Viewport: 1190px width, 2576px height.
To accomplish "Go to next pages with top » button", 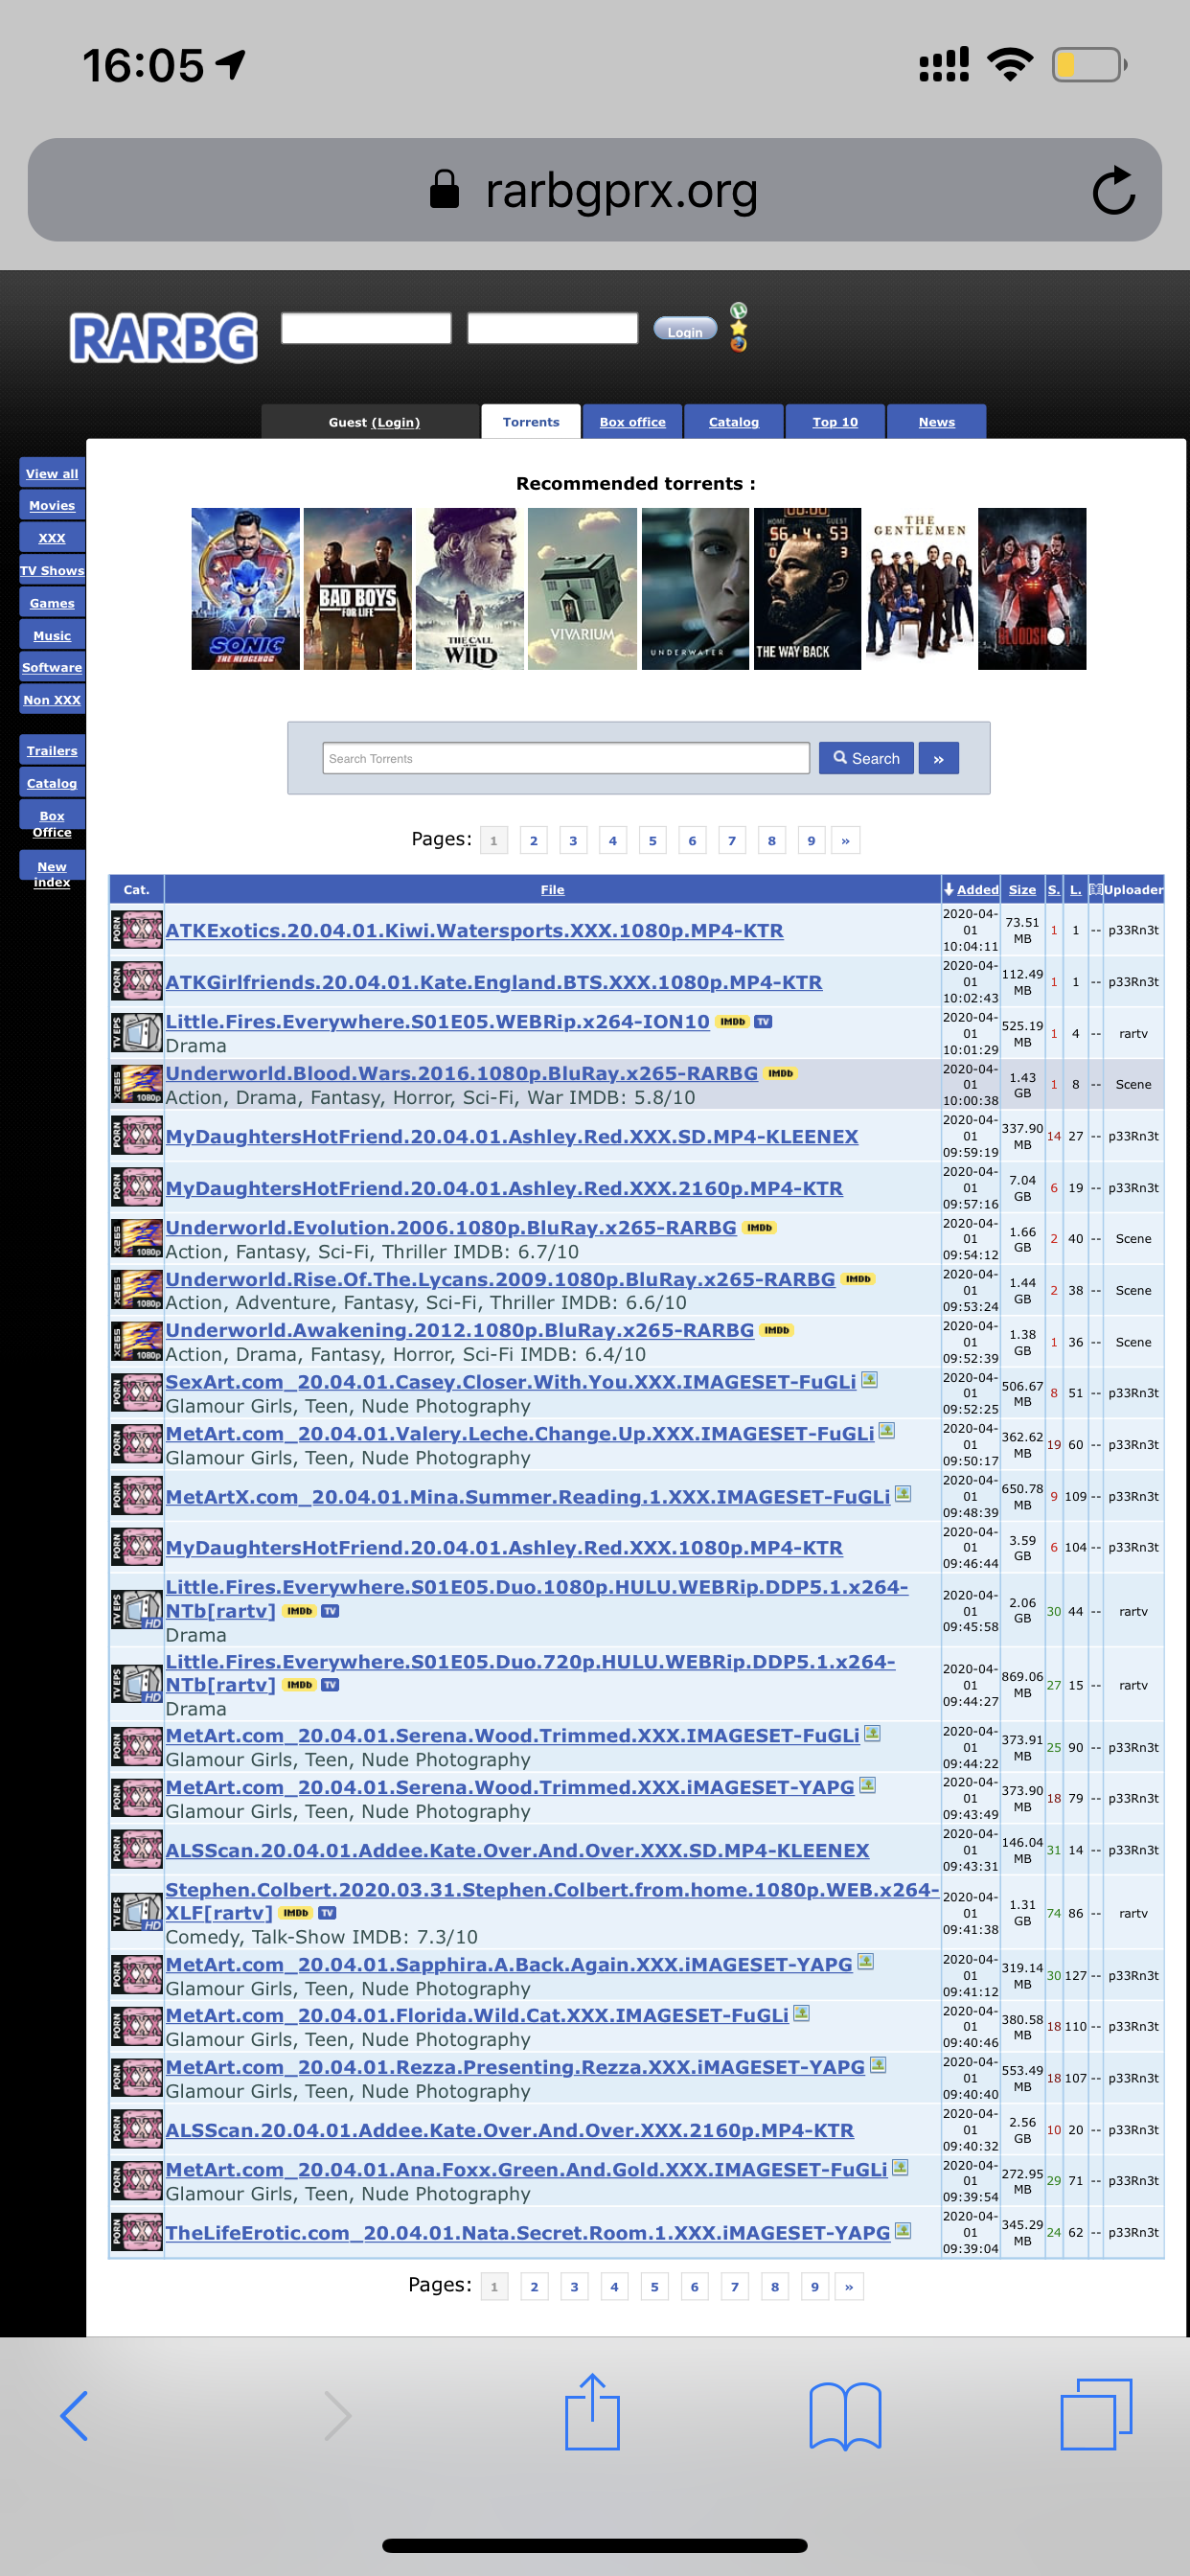I will tap(846, 840).
